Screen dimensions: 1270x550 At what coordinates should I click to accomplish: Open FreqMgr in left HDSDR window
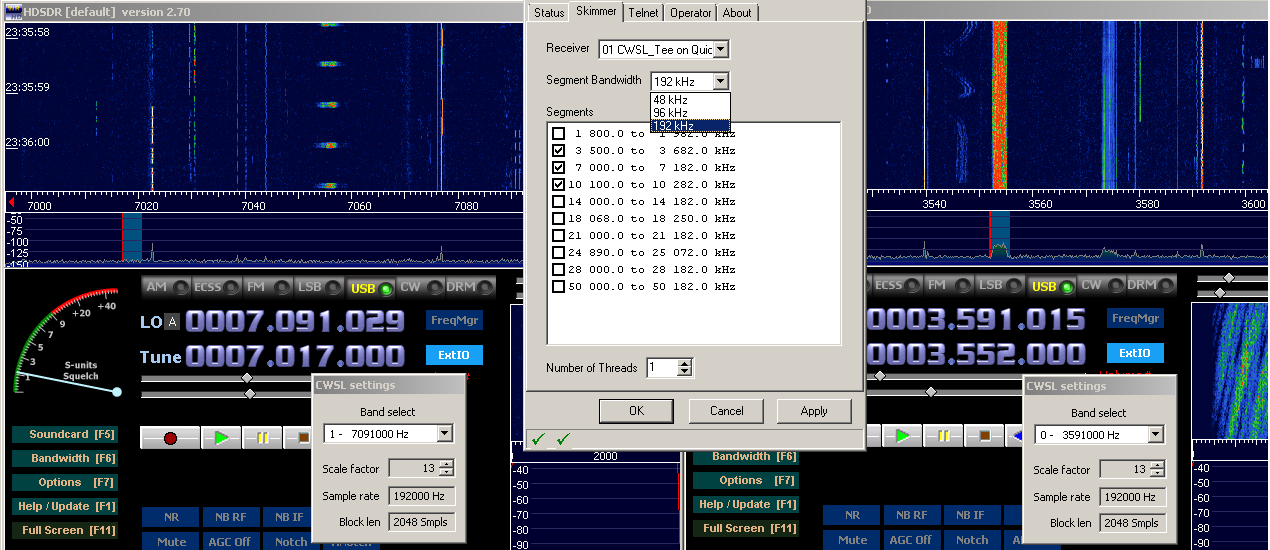(x=454, y=320)
